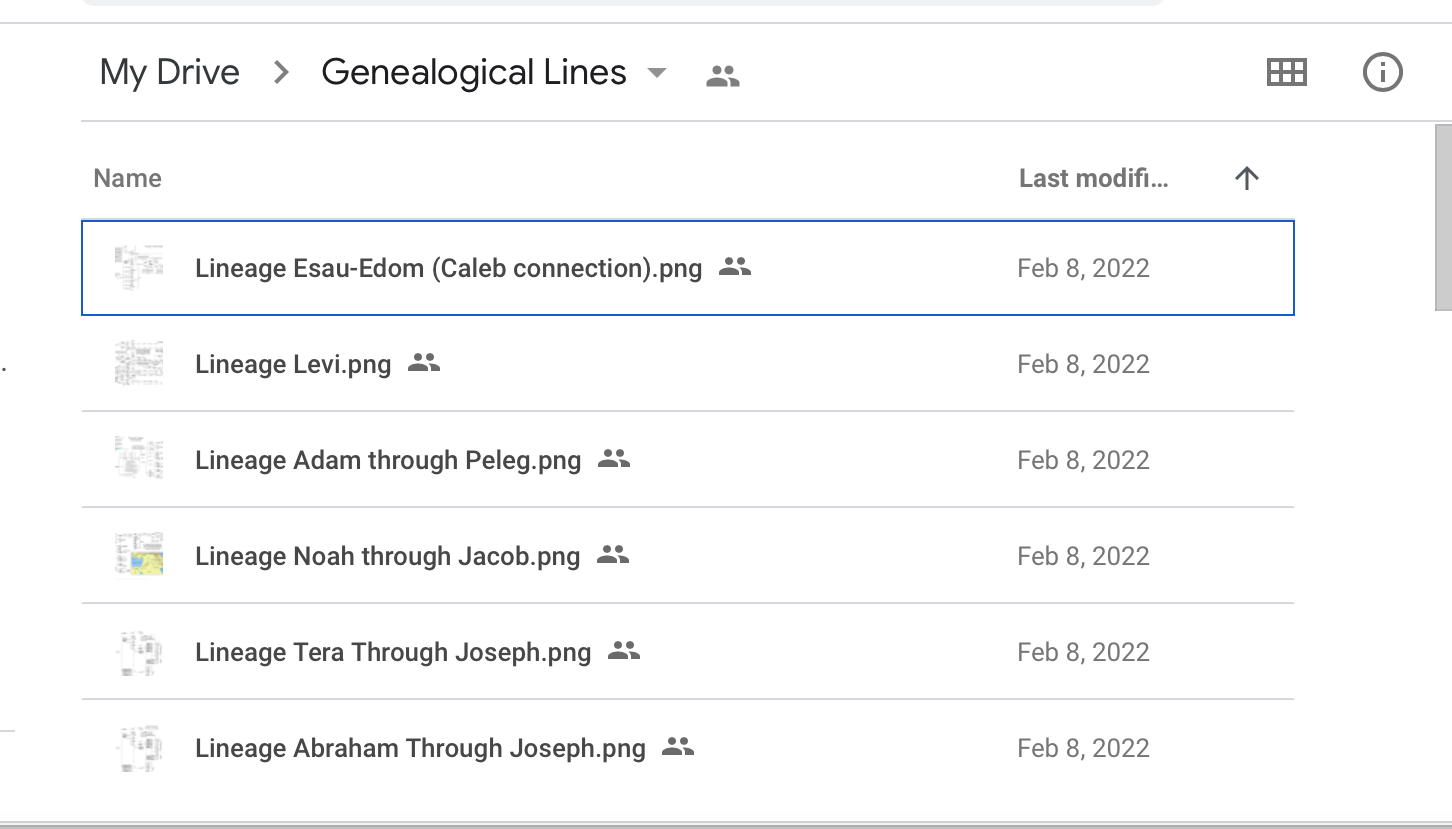
Task: Select Lineage Noah through Jacob.png
Action: point(387,555)
